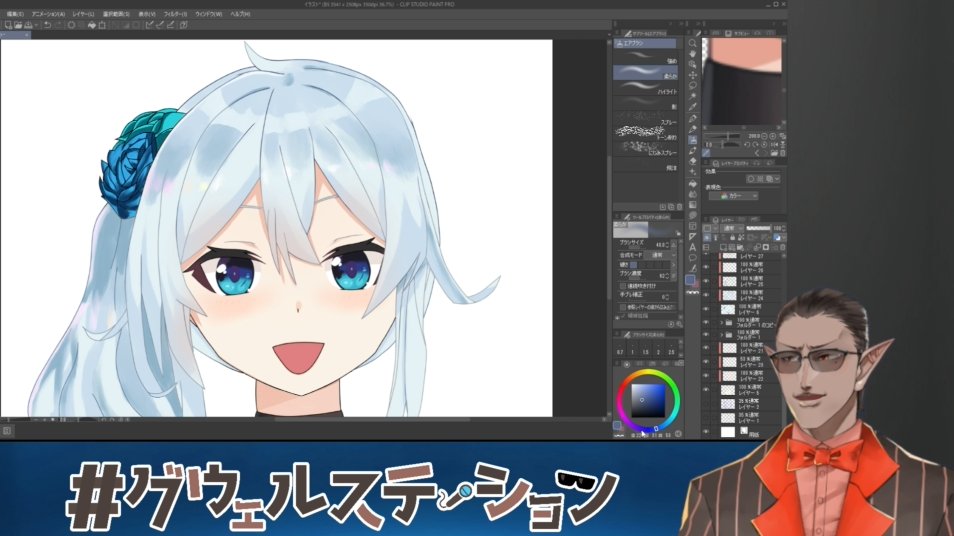954x536 pixels.
Task: Open the 選択範囲 menu
Action: tap(116, 13)
